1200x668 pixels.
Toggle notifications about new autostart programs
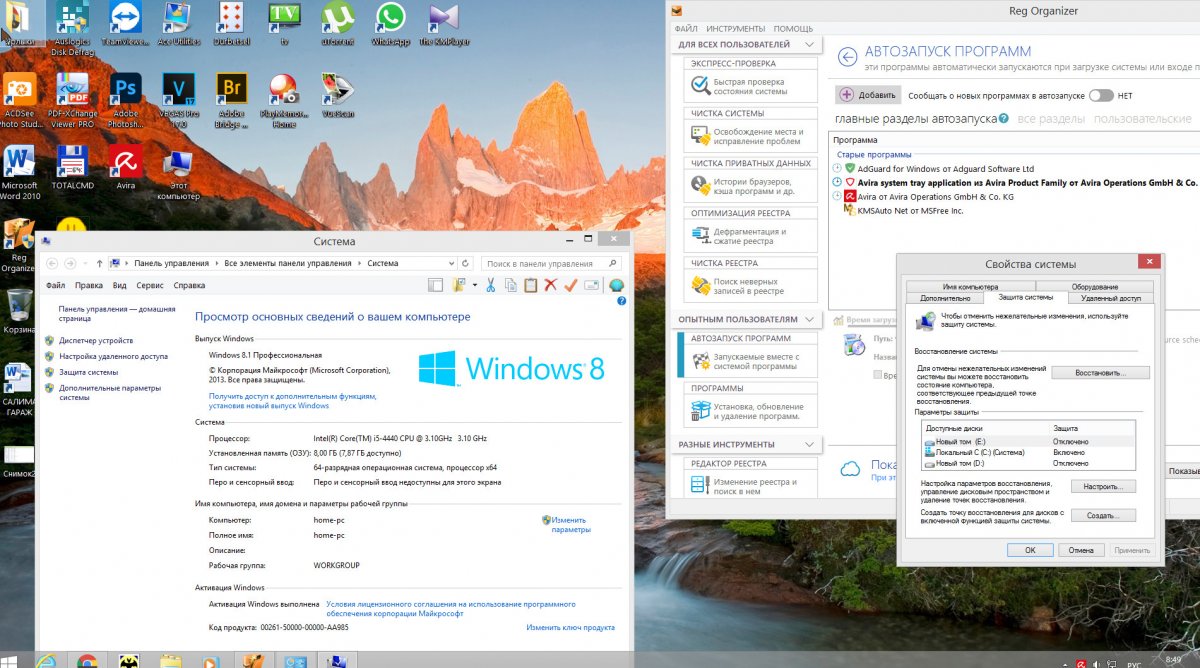(1100, 95)
